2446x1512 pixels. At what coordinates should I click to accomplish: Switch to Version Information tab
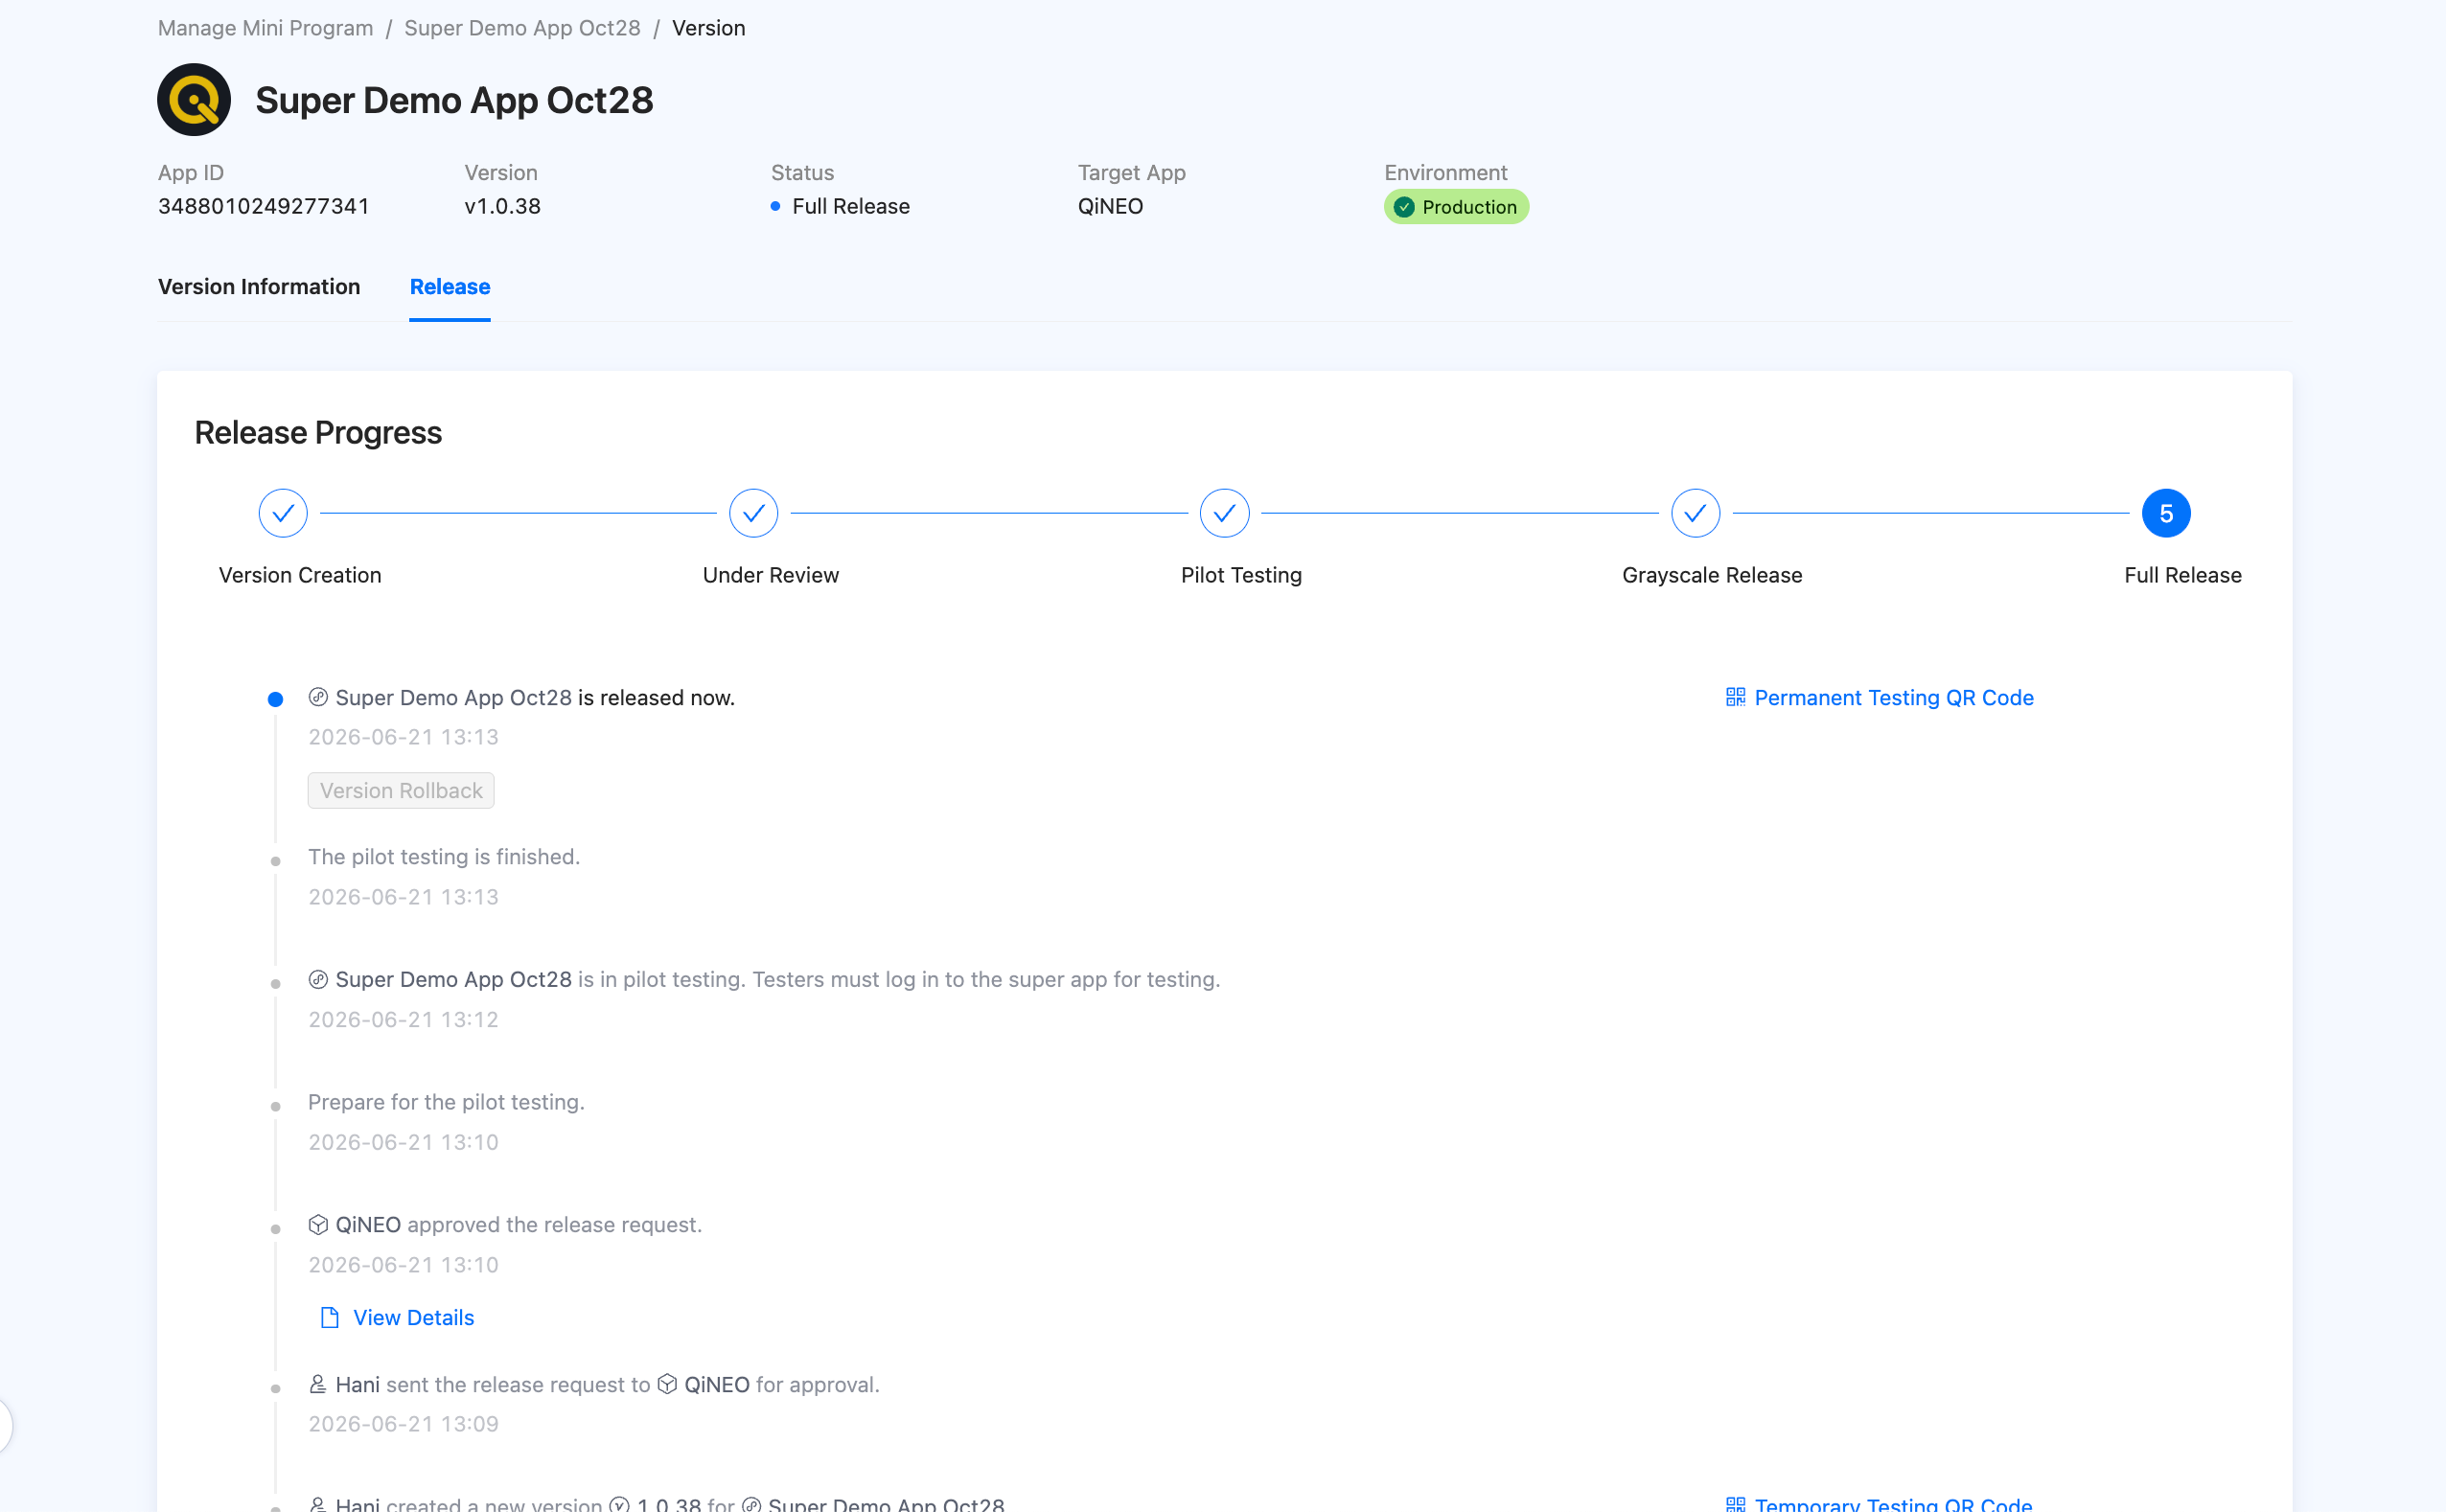coord(259,287)
